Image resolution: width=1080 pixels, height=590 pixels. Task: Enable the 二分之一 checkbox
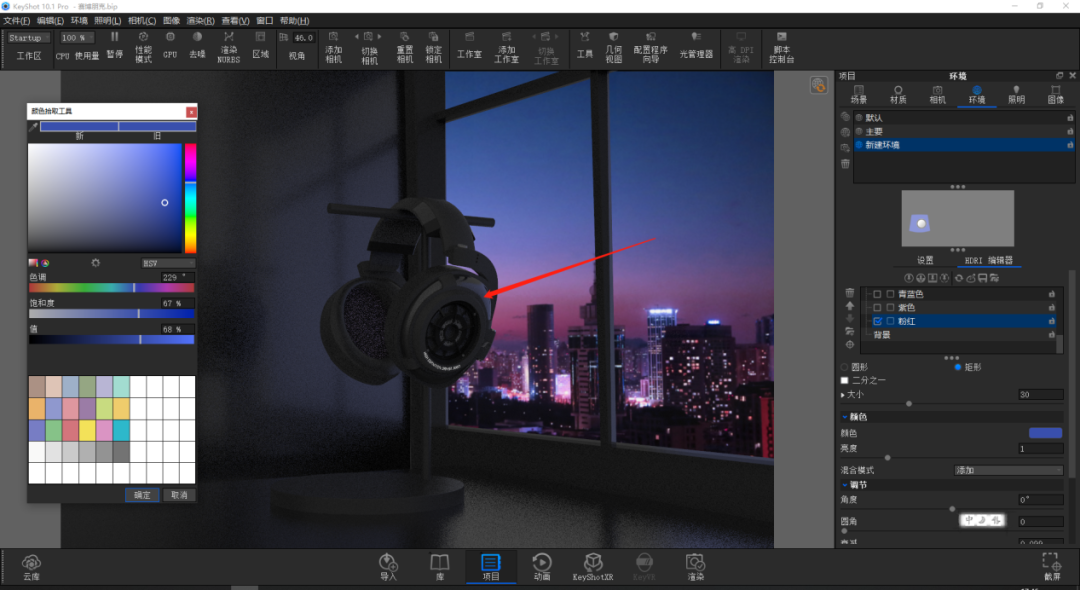(x=844, y=380)
